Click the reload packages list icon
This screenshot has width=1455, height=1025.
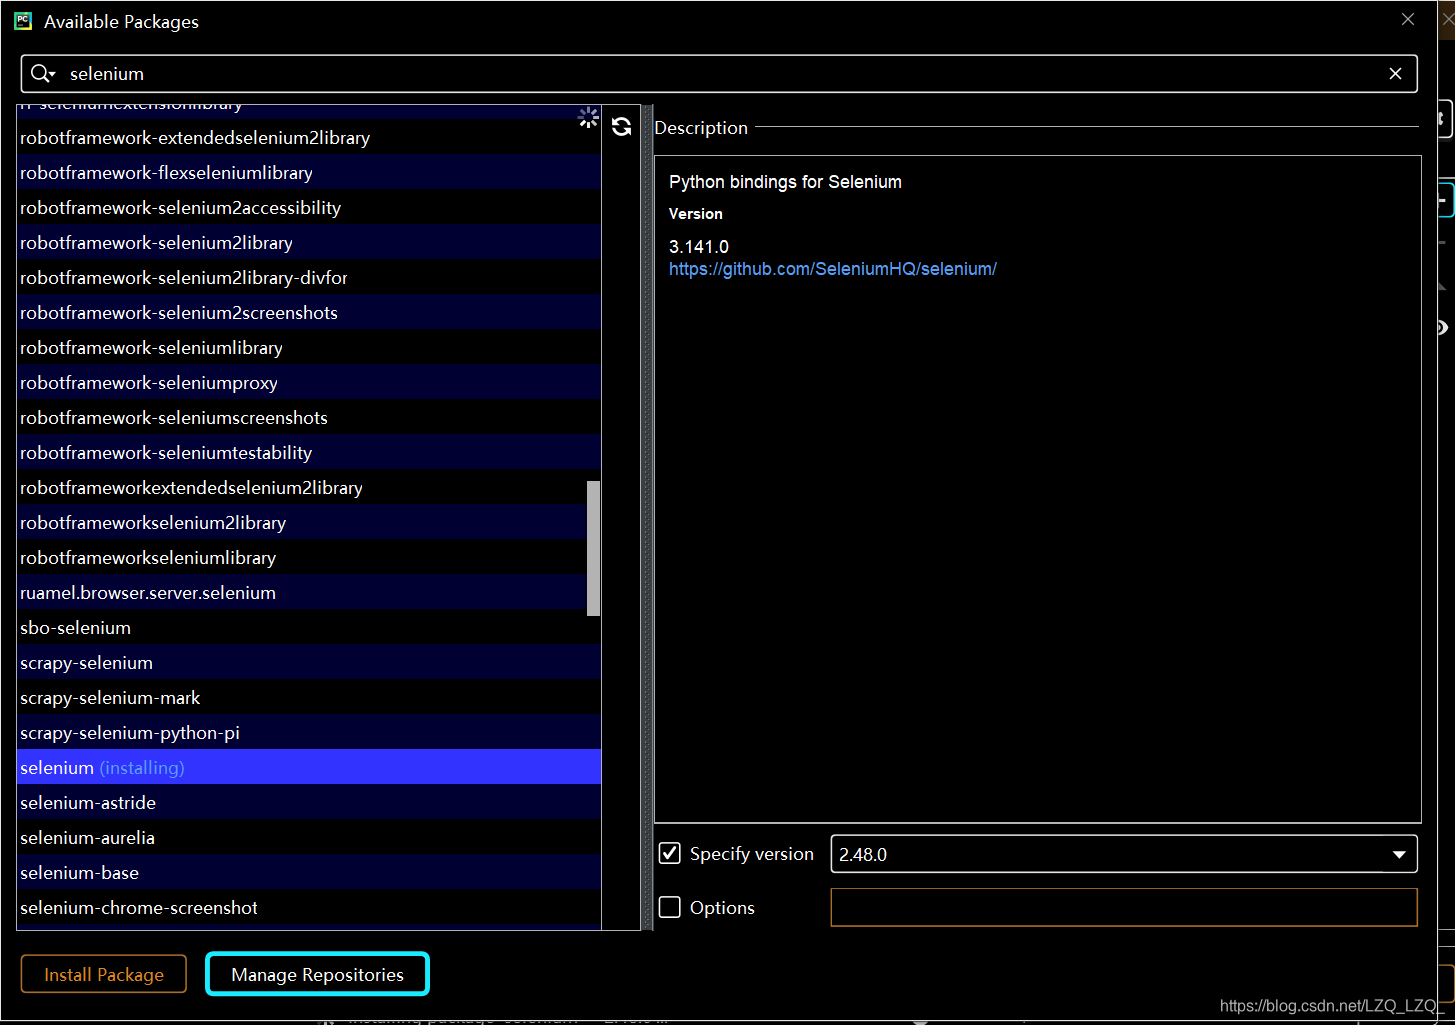(x=621, y=126)
